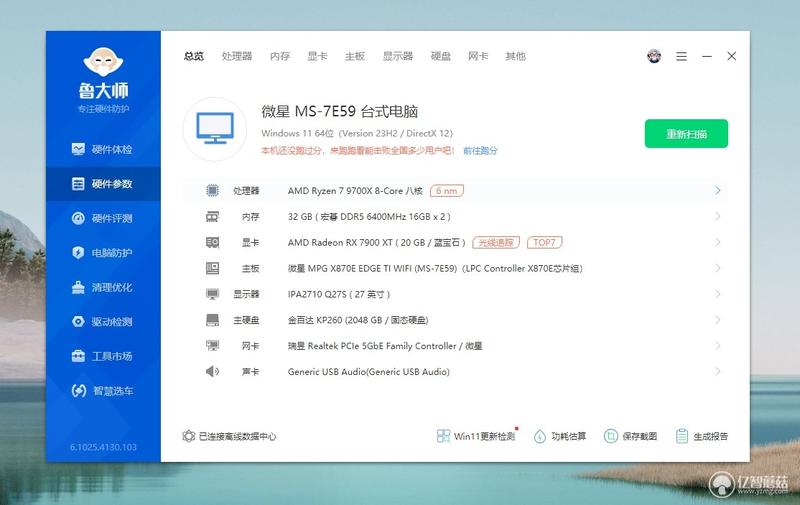
Task: Click the Windows 11 64位 version text
Action: pos(357,134)
